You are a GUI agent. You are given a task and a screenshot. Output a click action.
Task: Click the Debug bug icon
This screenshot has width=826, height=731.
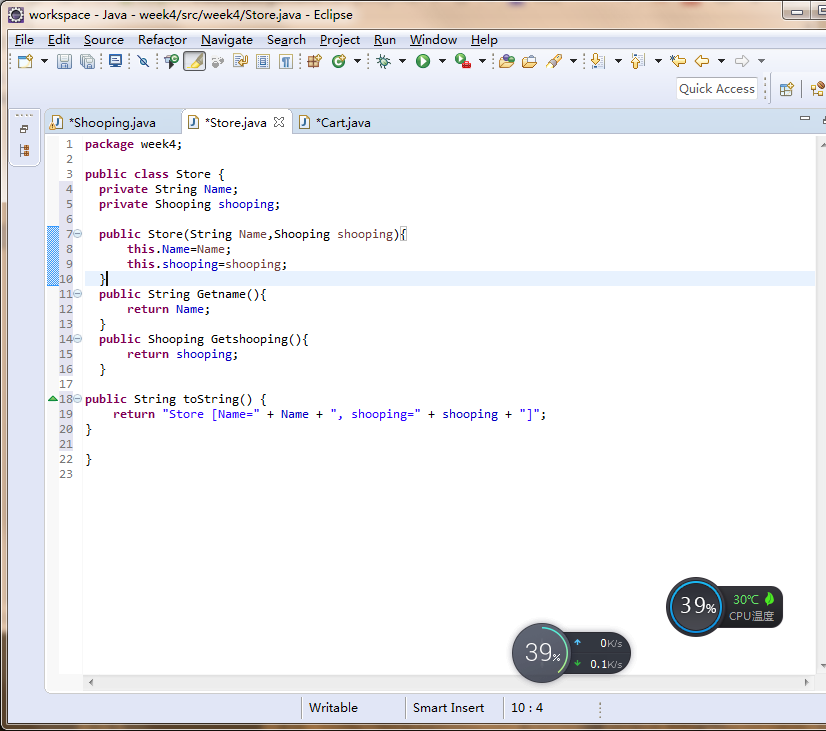pyautogui.click(x=384, y=61)
